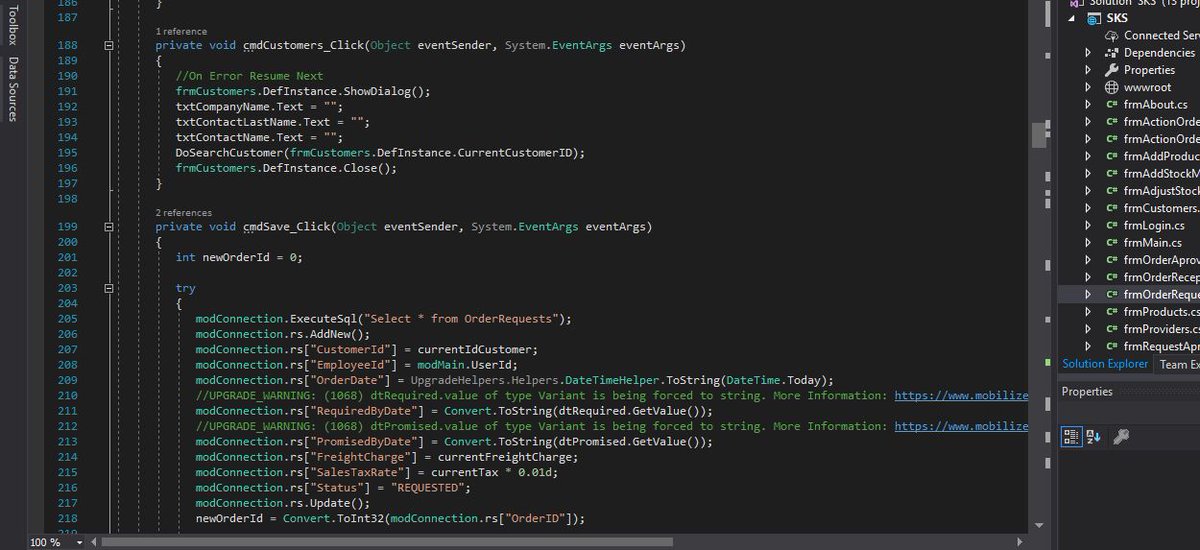Show the 1 reference CodeLens link
This screenshot has height=550, width=1200.
(181, 32)
